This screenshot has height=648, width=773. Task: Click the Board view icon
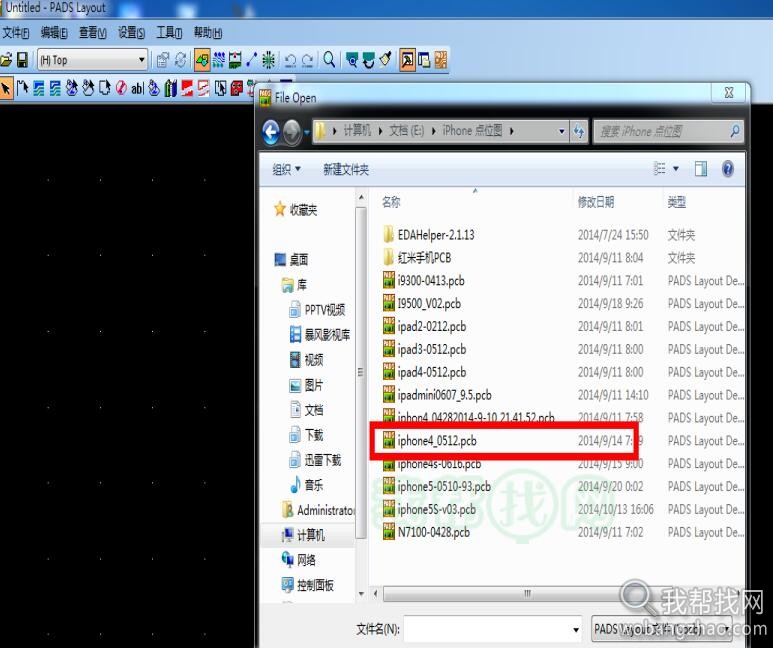[x=351, y=60]
